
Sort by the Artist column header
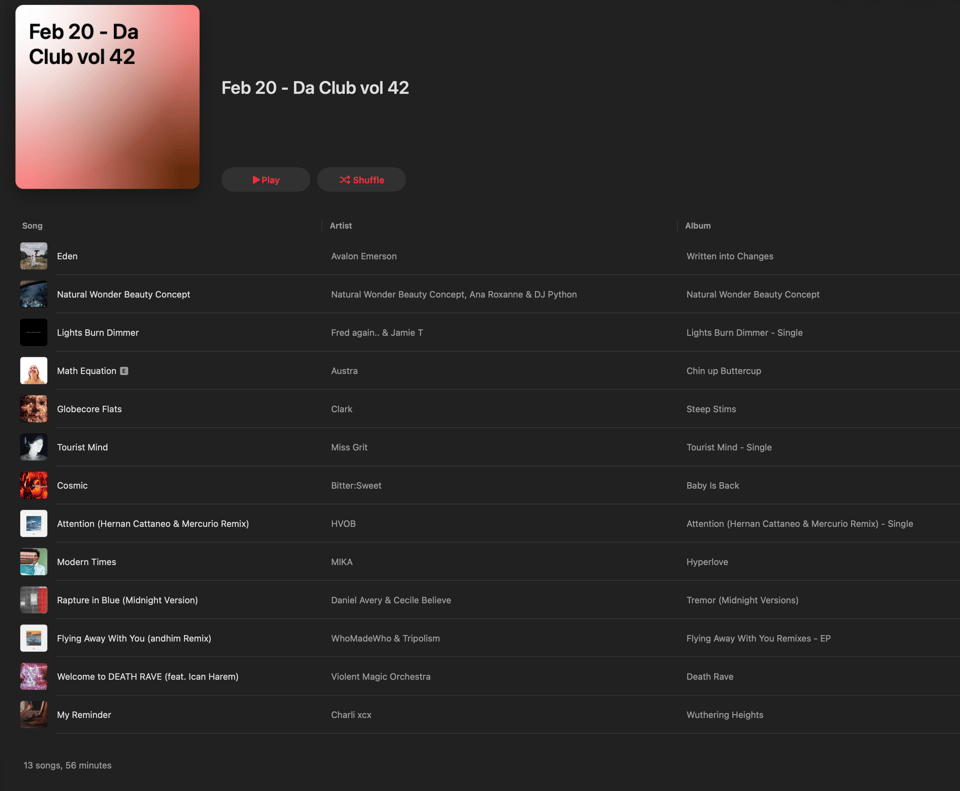pyautogui.click(x=341, y=225)
